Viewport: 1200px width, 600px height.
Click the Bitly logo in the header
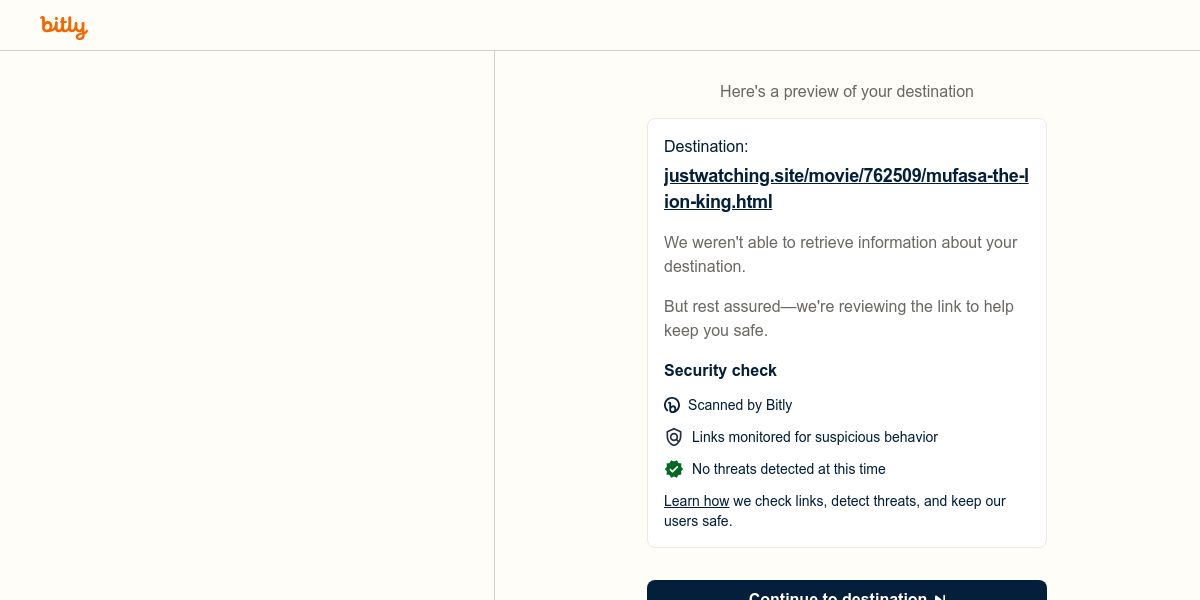(x=64, y=26)
